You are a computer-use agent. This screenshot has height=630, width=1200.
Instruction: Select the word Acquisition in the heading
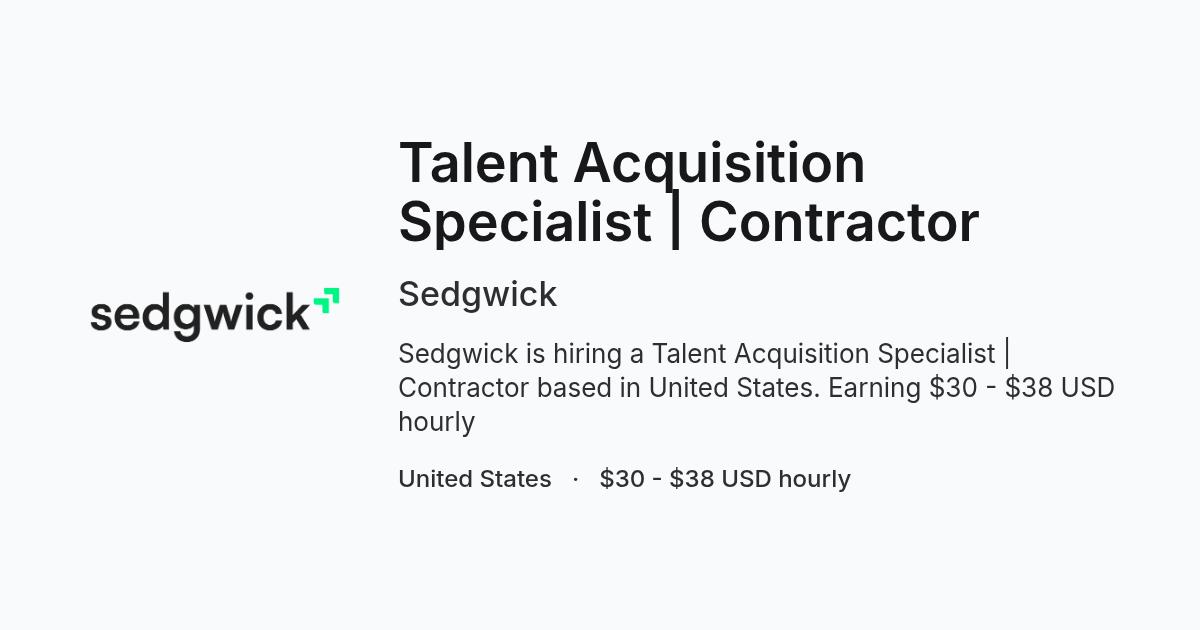pos(719,163)
